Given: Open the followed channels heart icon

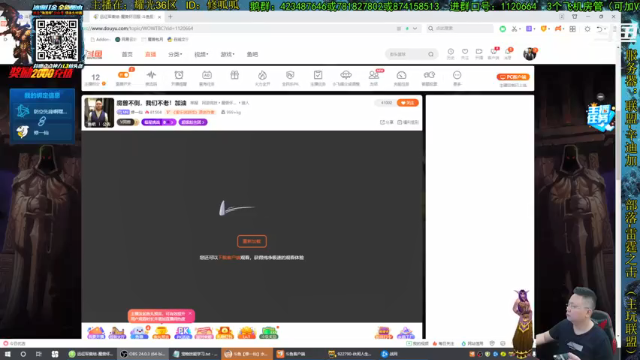Looking at the screenshot, I should (465, 53).
